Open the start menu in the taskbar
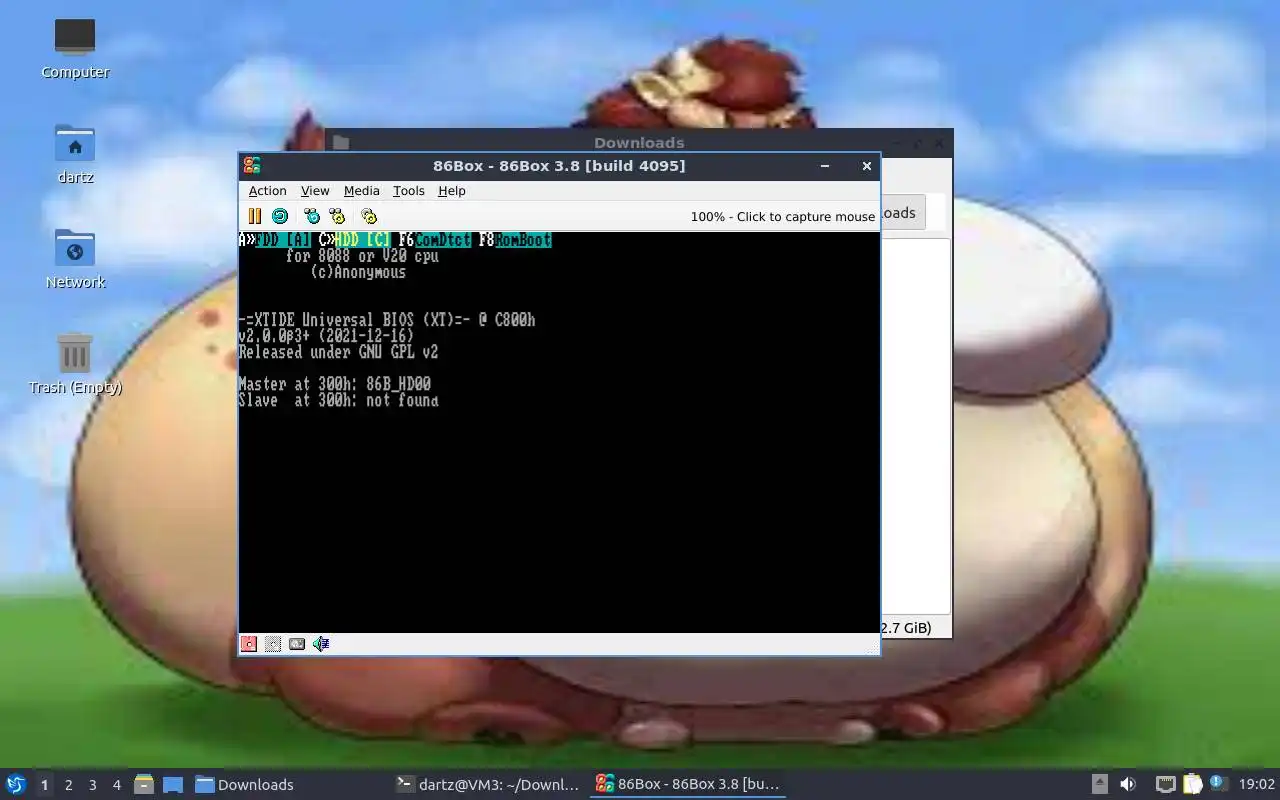 pyautogui.click(x=16, y=784)
